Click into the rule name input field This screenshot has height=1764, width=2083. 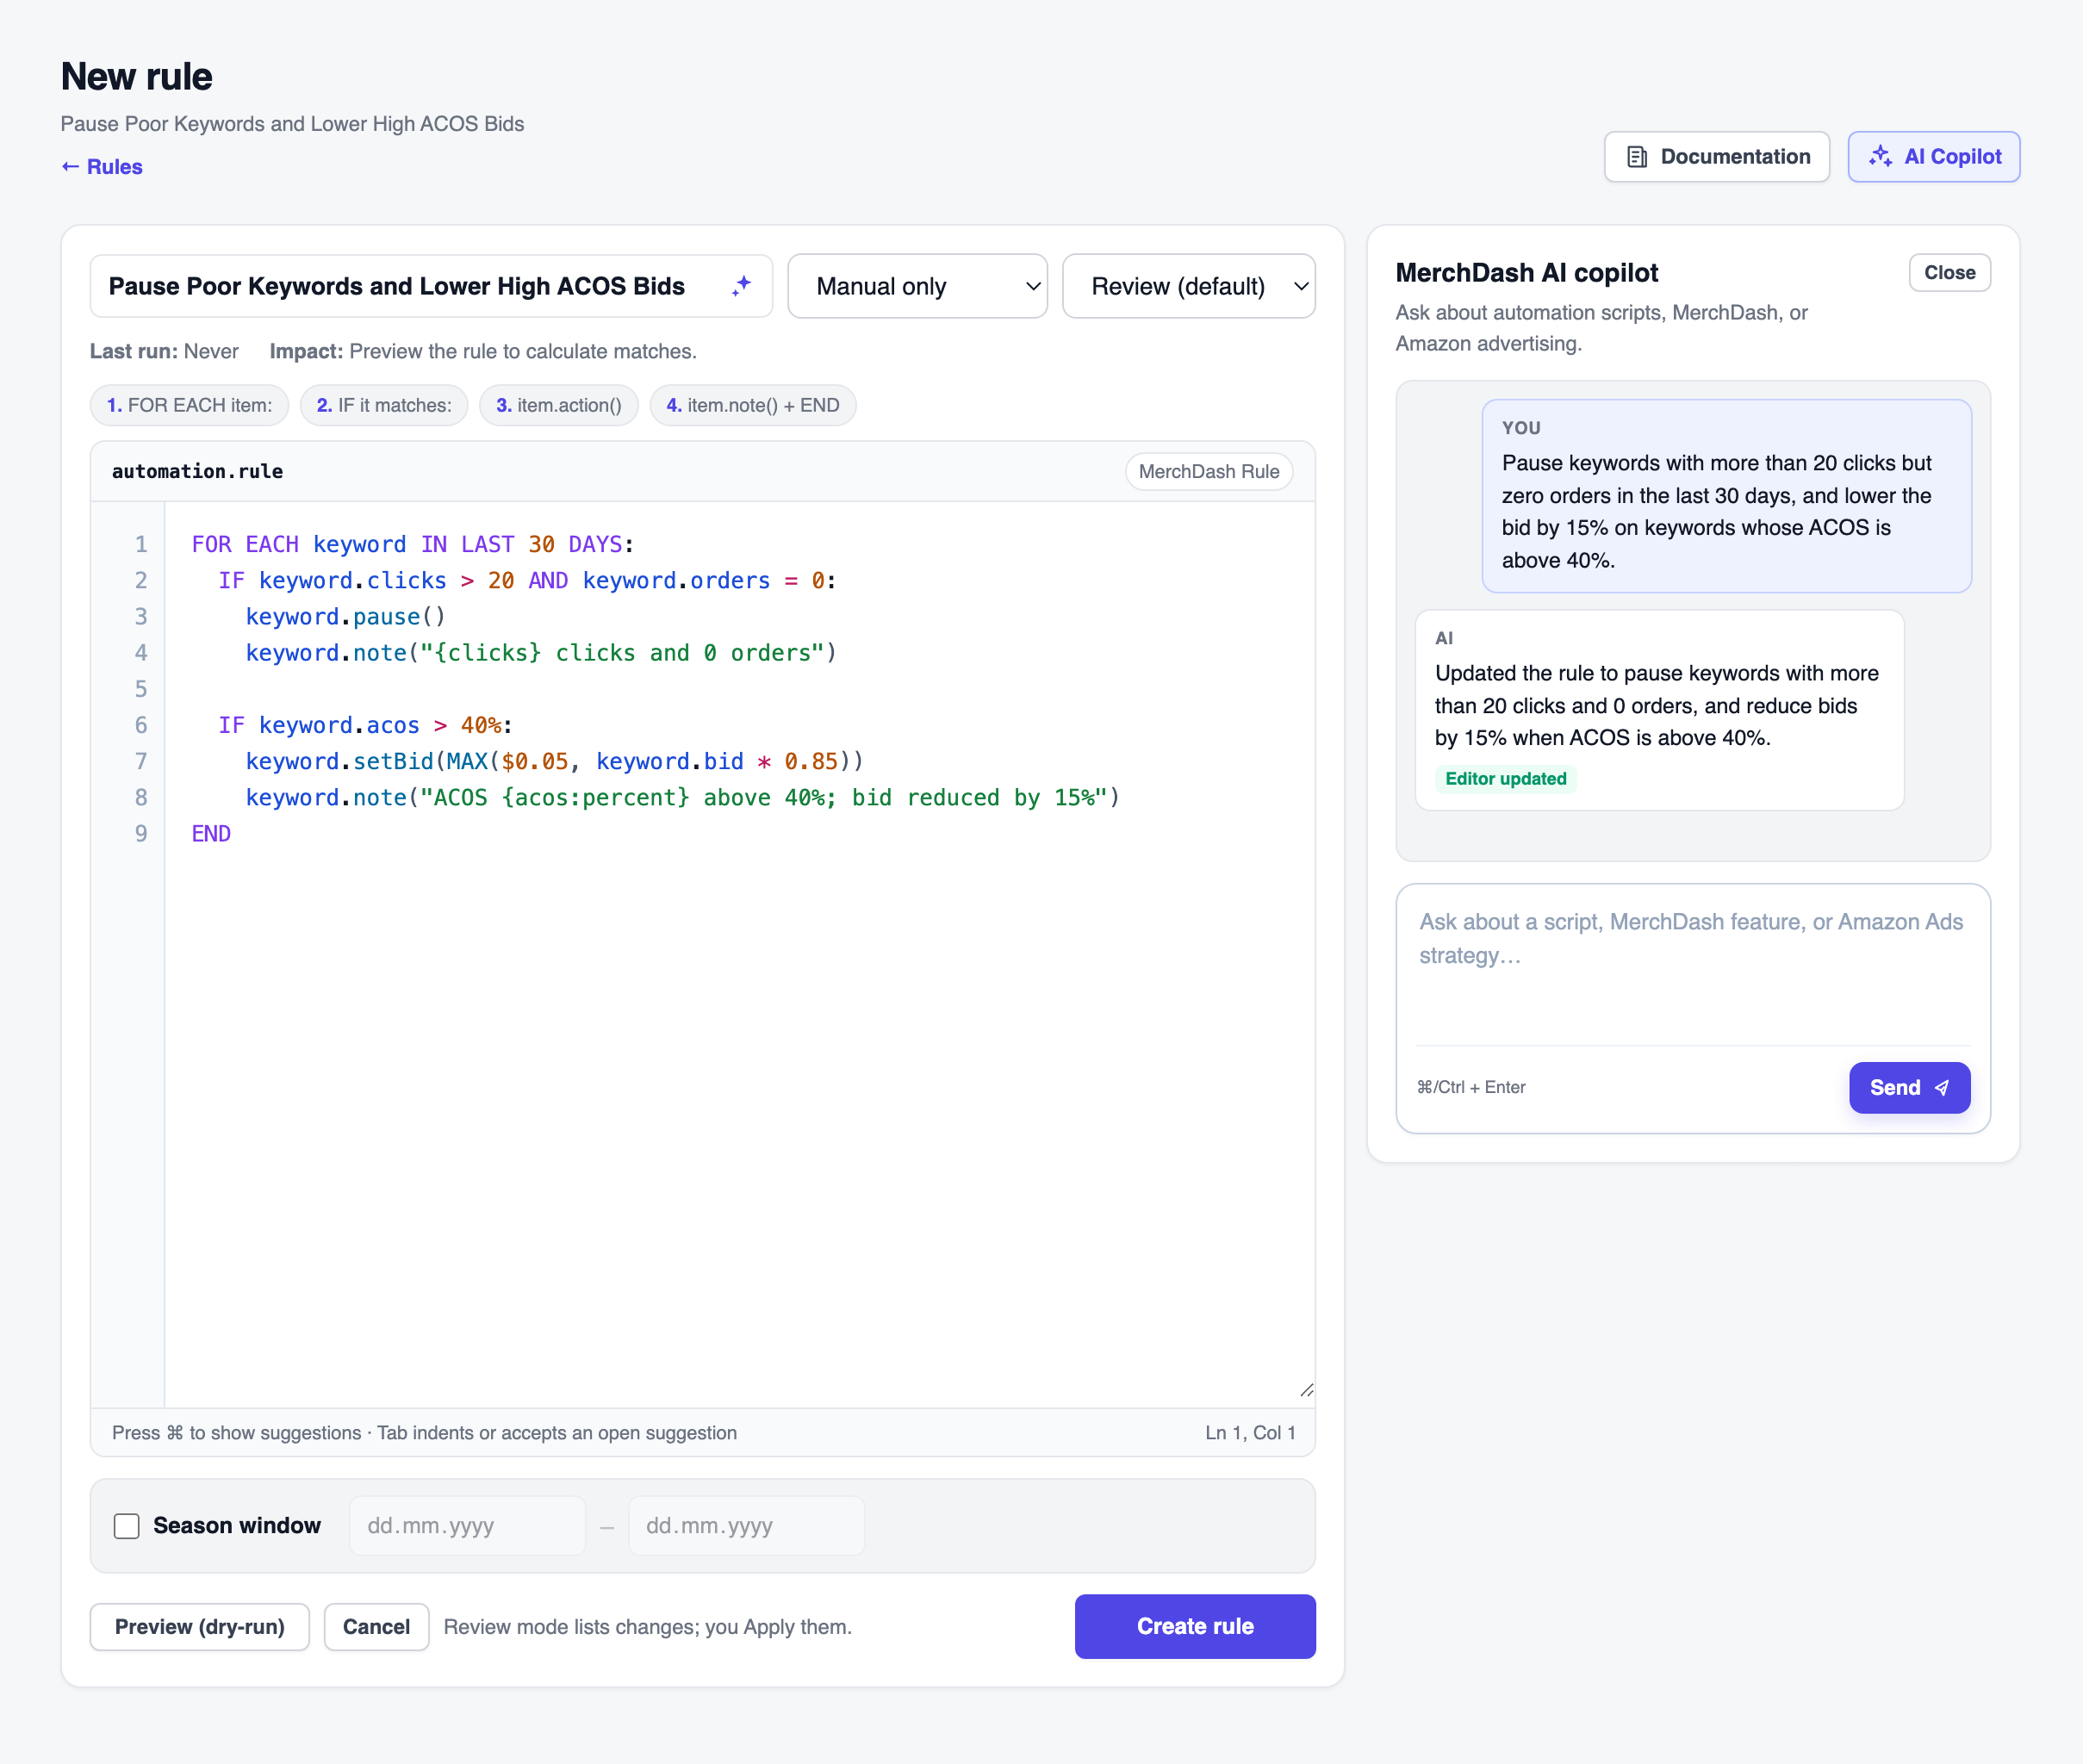(431, 286)
